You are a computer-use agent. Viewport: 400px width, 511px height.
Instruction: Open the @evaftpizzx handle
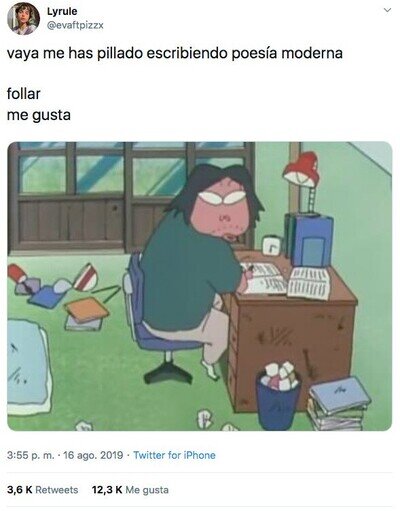[75, 26]
